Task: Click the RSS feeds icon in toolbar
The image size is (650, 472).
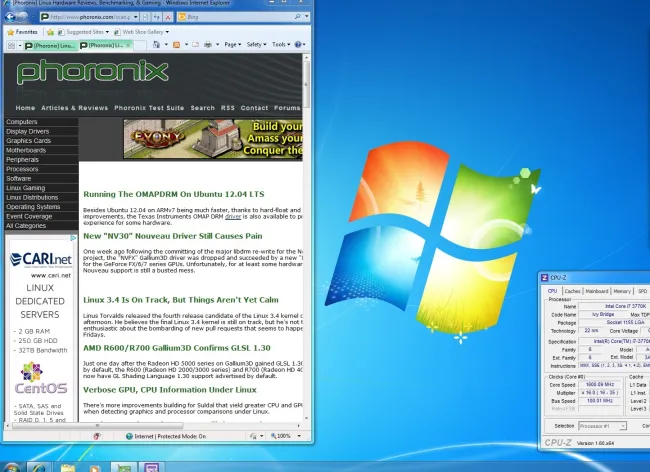Action: tap(176, 45)
